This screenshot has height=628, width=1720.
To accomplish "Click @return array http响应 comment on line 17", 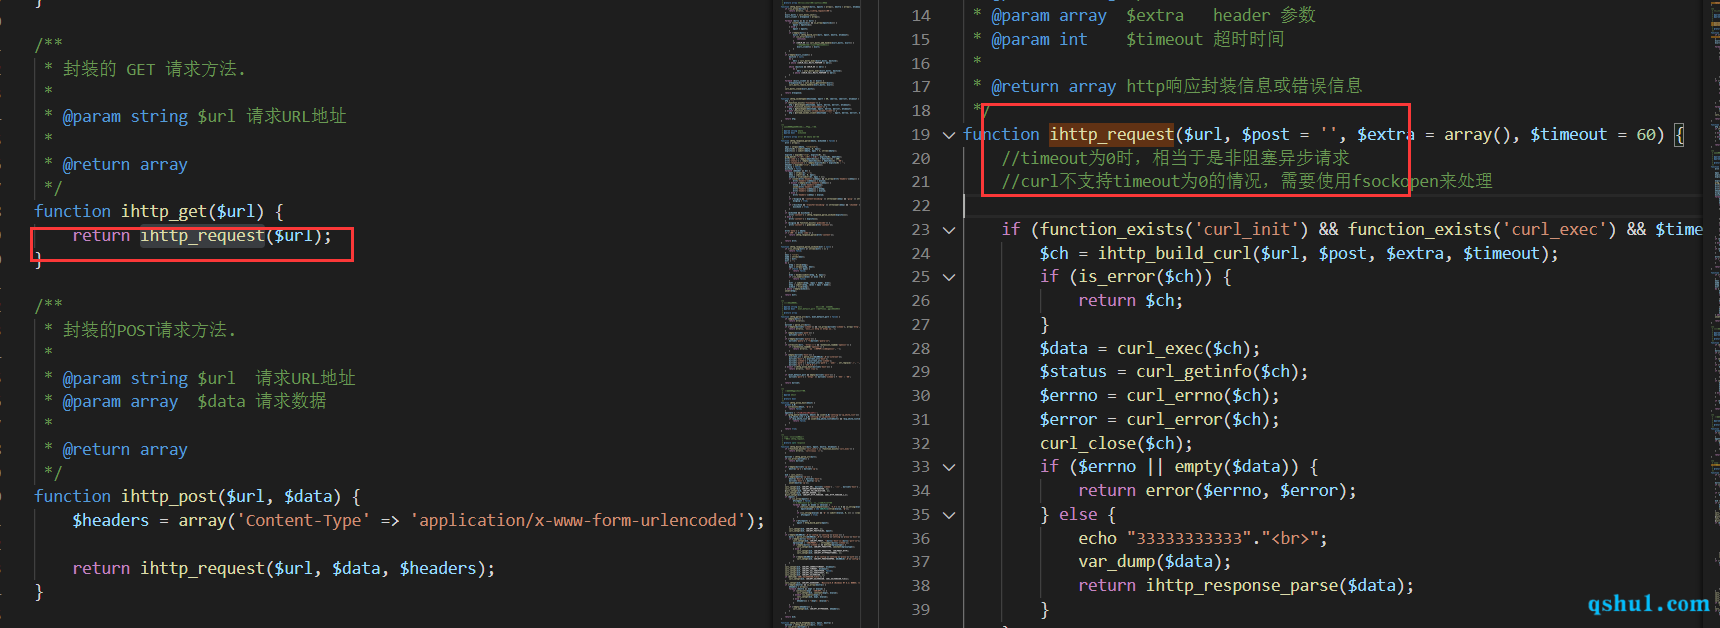I will coord(1176,87).
